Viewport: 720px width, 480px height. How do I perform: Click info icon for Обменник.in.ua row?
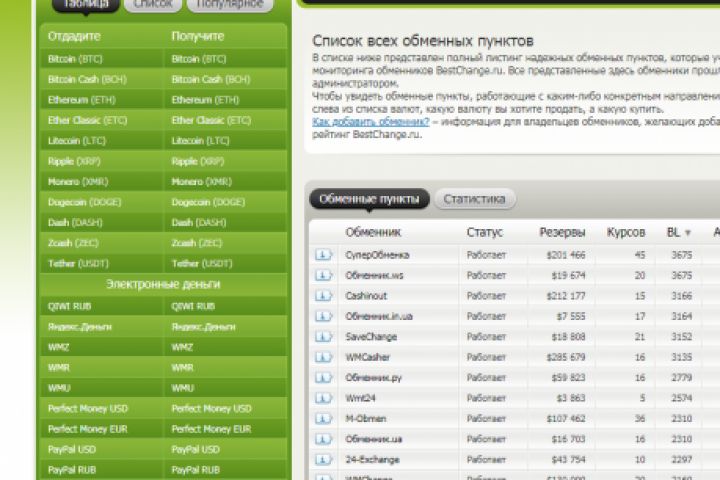[x=323, y=316]
